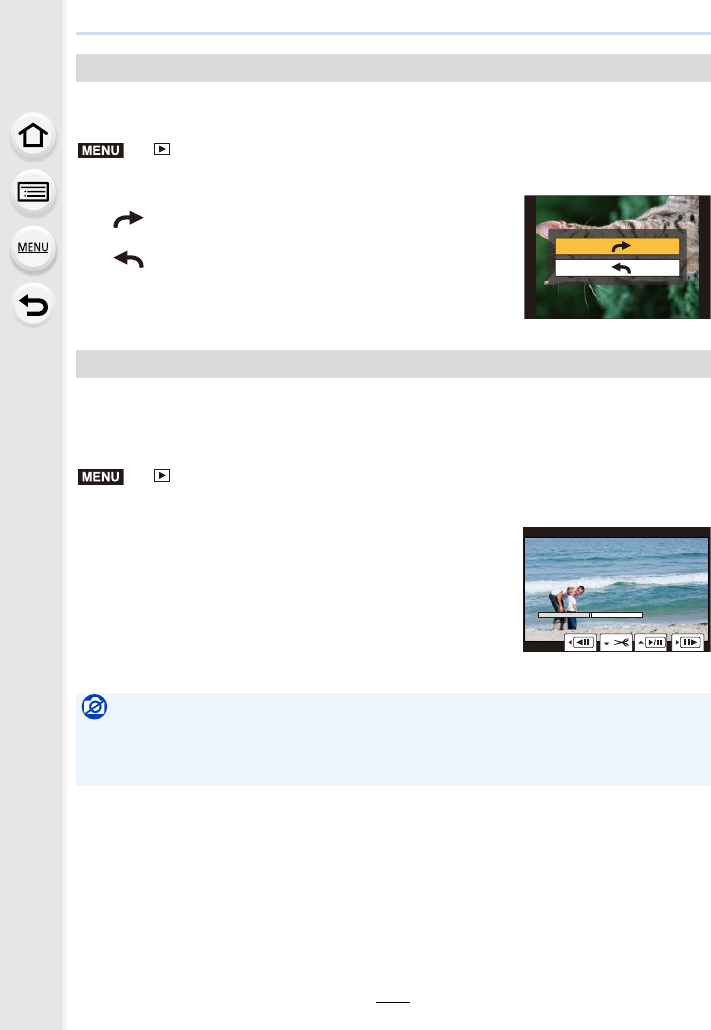This screenshot has width=711, height=1030.
Task: Open the beach video divide example image
Action: tap(616, 589)
